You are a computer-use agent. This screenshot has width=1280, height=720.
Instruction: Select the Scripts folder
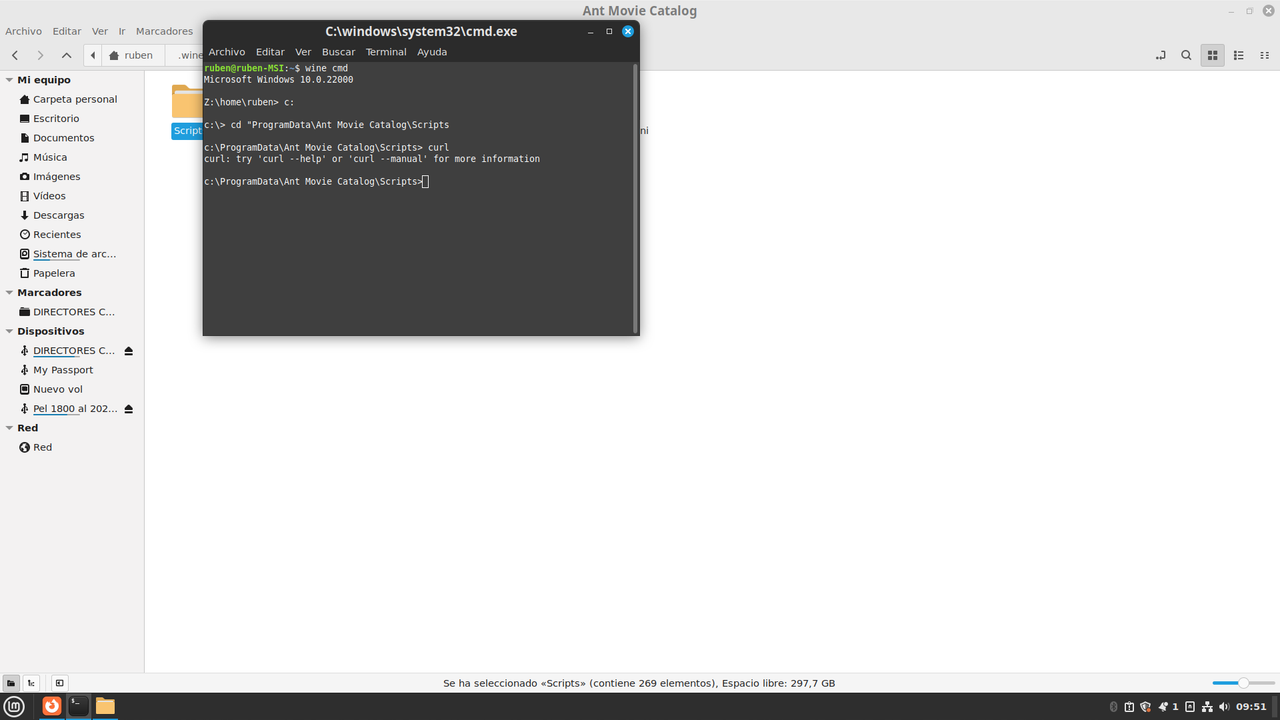pyautogui.click(x=187, y=110)
